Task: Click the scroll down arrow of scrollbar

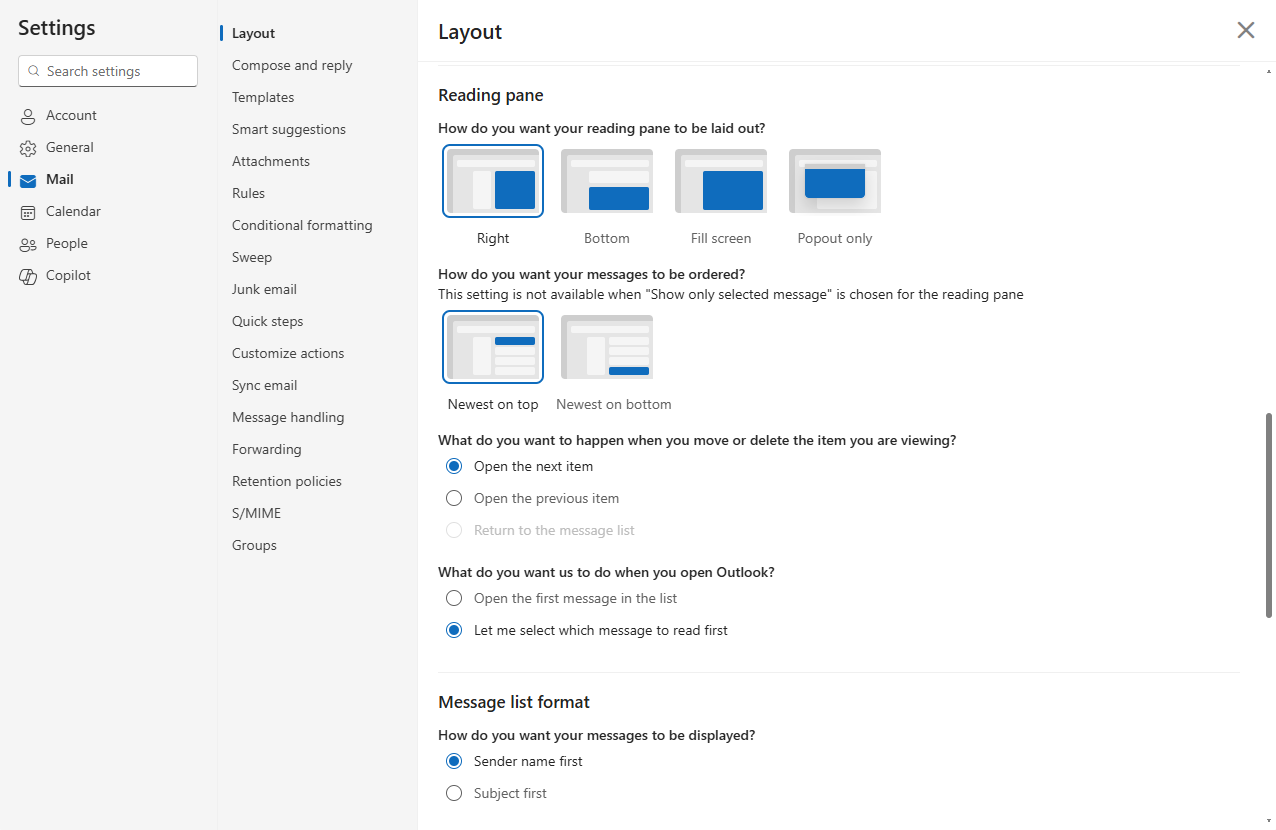Action: point(1269,820)
